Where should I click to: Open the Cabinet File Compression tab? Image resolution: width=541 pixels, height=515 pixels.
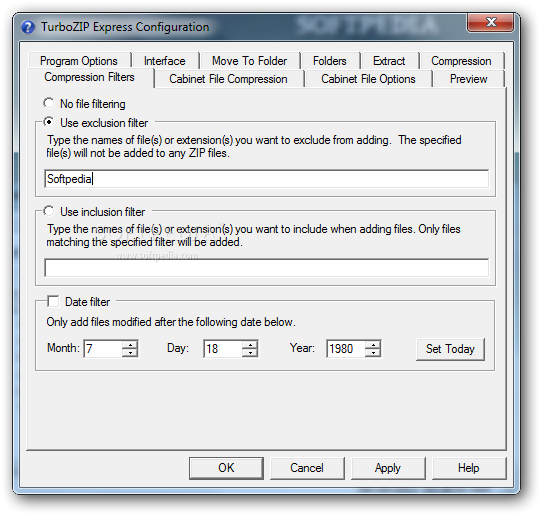coord(228,79)
